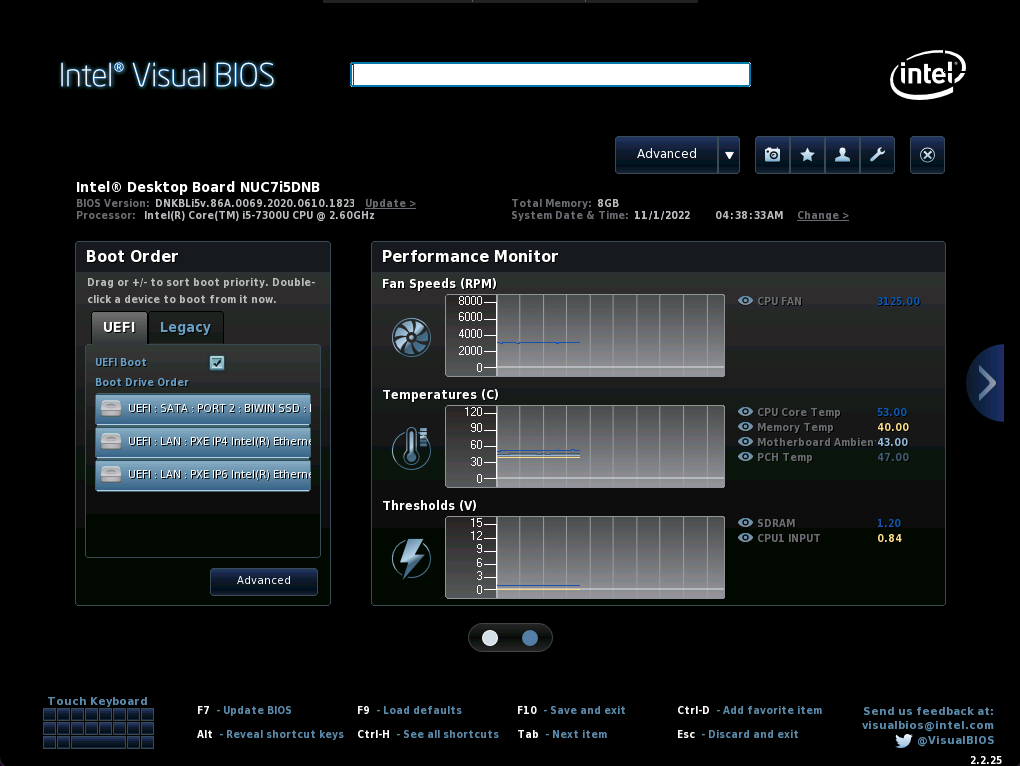The height and width of the screenshot is (766, 1020).
Task: Click the Intel Visual BIOS title
Action: pos(167,75)
